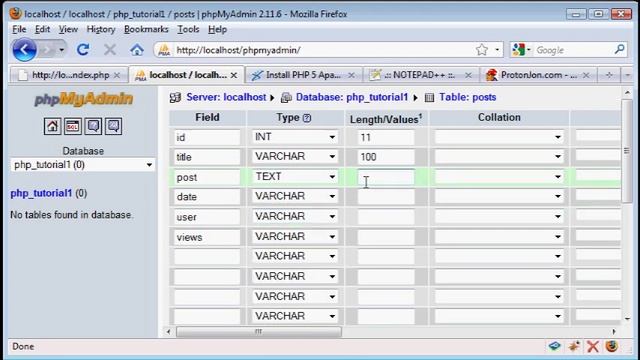Screen dimensions: 640x360
Task: Follow the Database: php_tutorial1 breadcrumb link
Action: (352, 97)
